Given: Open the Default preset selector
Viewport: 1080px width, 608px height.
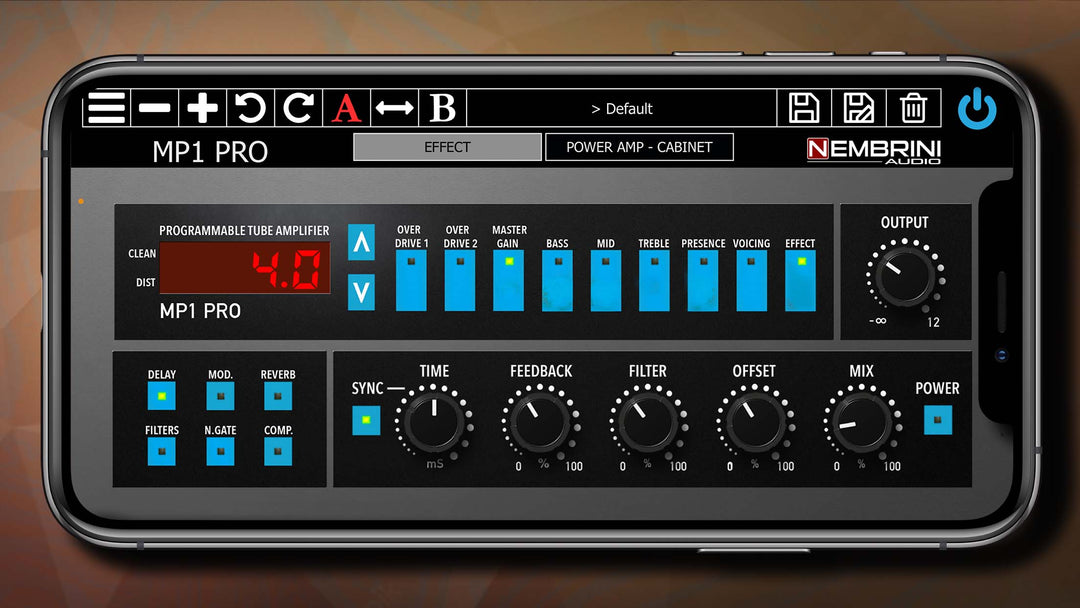Looking at the screenshot, I should click(622, 108).
